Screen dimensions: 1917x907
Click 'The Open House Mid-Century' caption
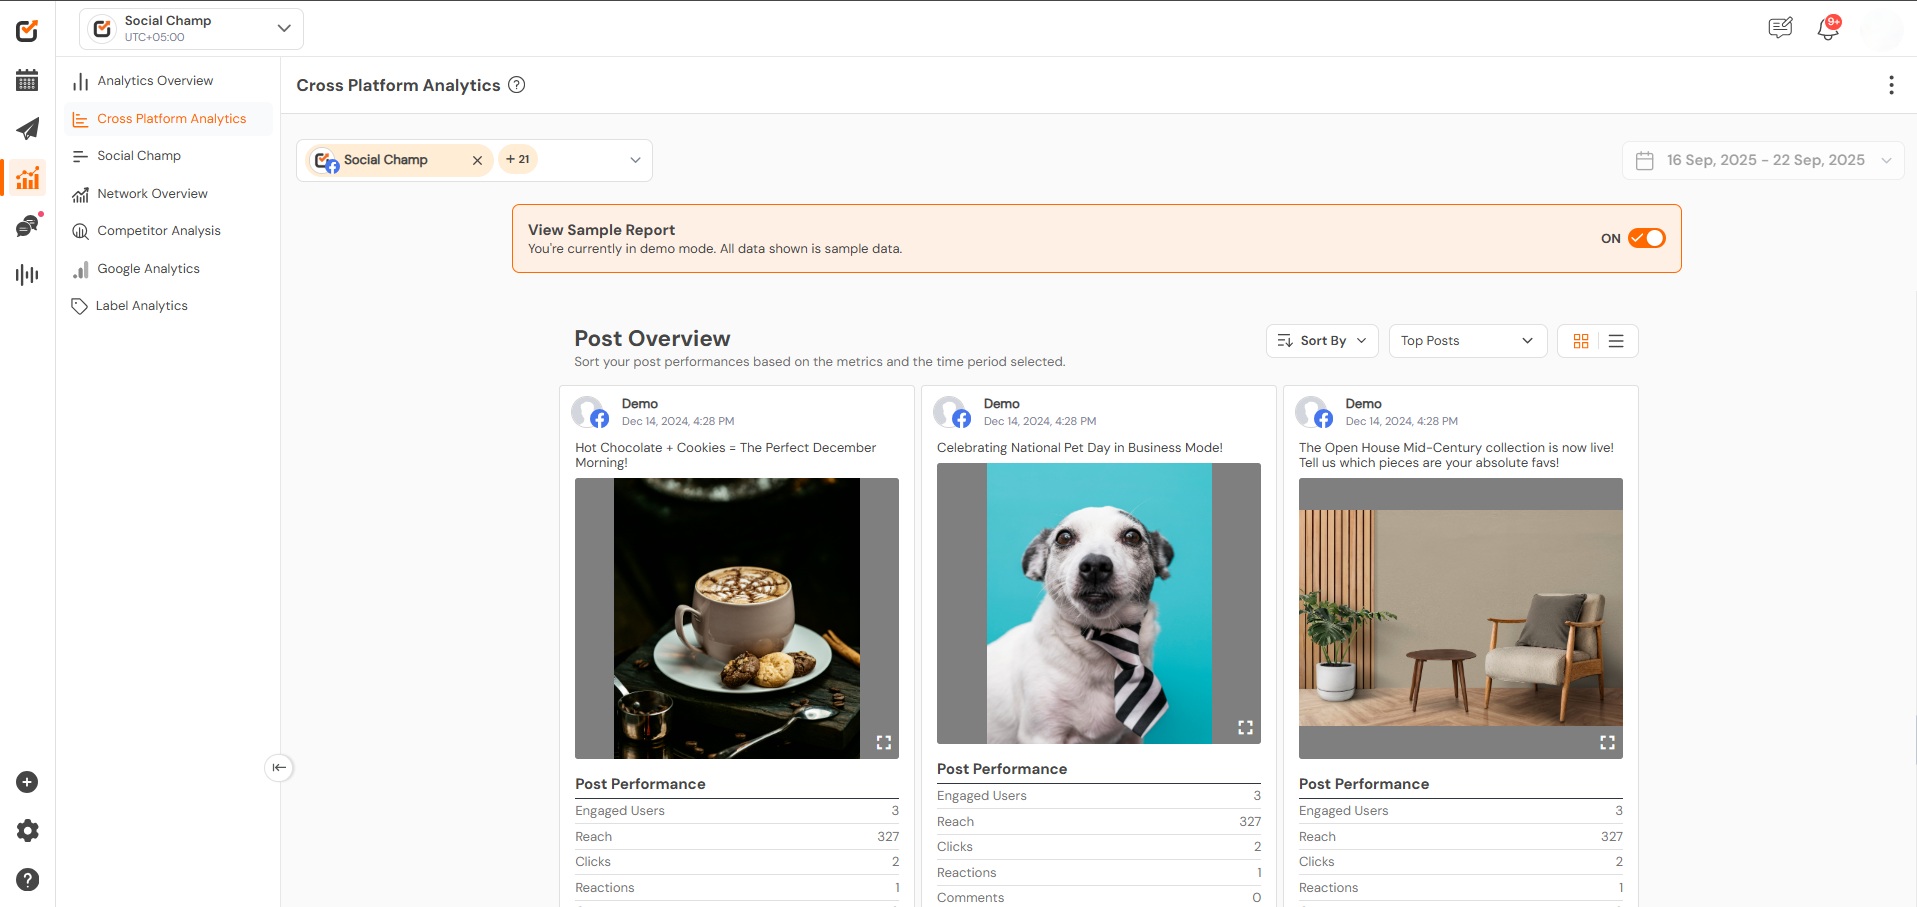tap(1456, 455)
